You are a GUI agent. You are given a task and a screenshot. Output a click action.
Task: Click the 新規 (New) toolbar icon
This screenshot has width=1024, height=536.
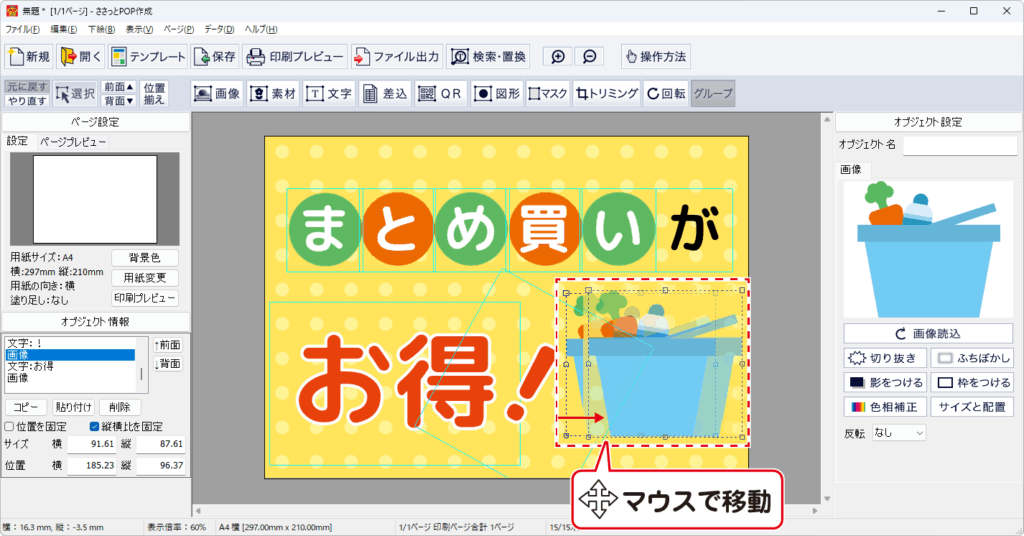click(29, 56)
